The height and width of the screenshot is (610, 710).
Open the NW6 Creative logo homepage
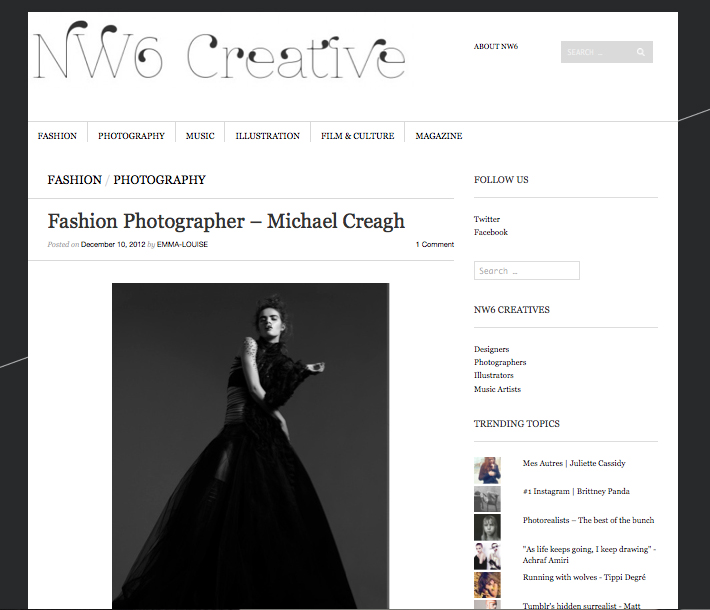220,55
